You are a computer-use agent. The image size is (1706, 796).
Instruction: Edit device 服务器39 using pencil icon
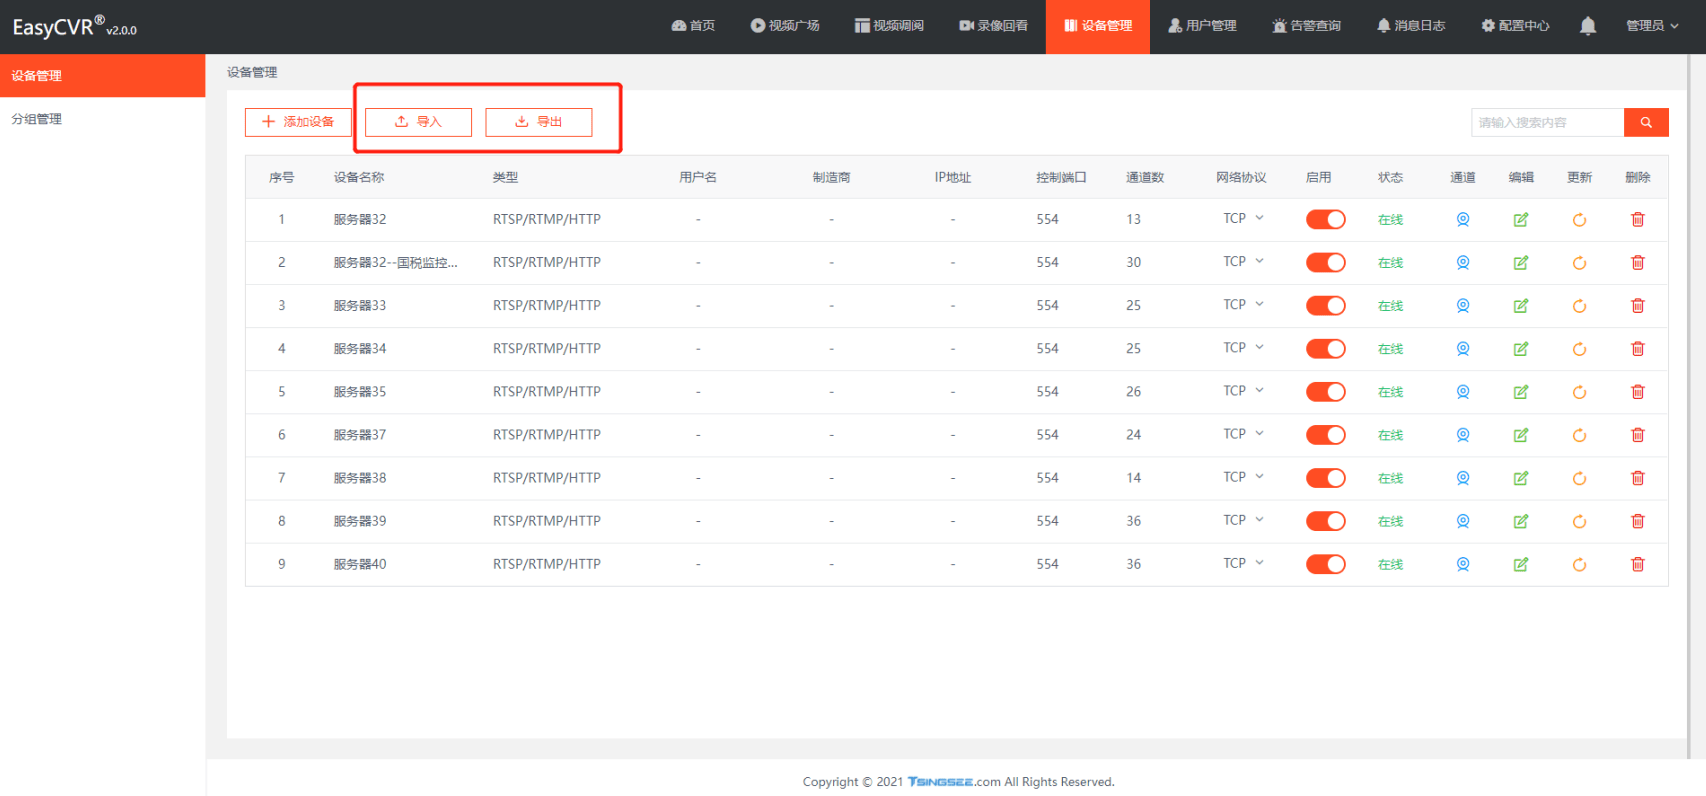click(x=1520, y=521)
